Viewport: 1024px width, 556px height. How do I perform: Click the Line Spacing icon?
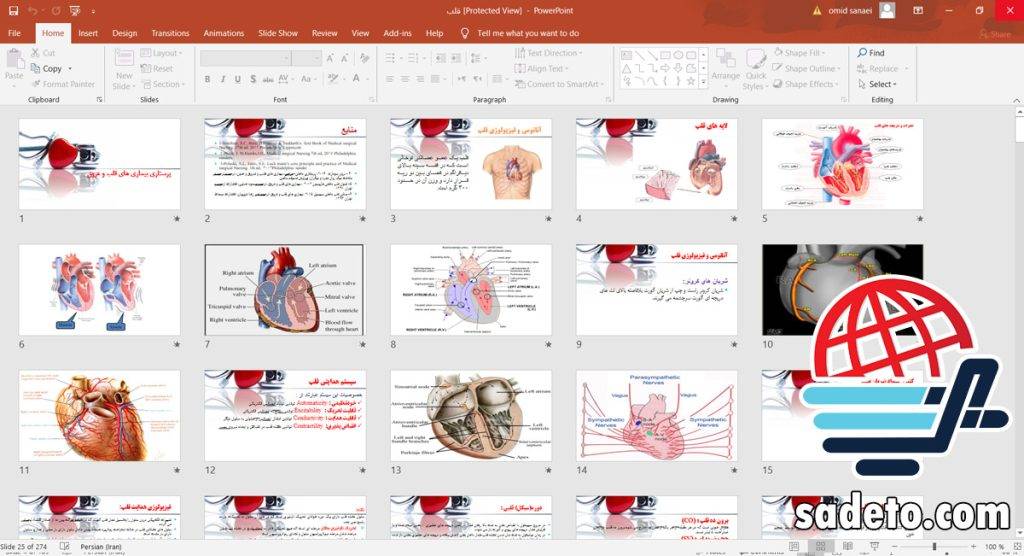point(476,58)
